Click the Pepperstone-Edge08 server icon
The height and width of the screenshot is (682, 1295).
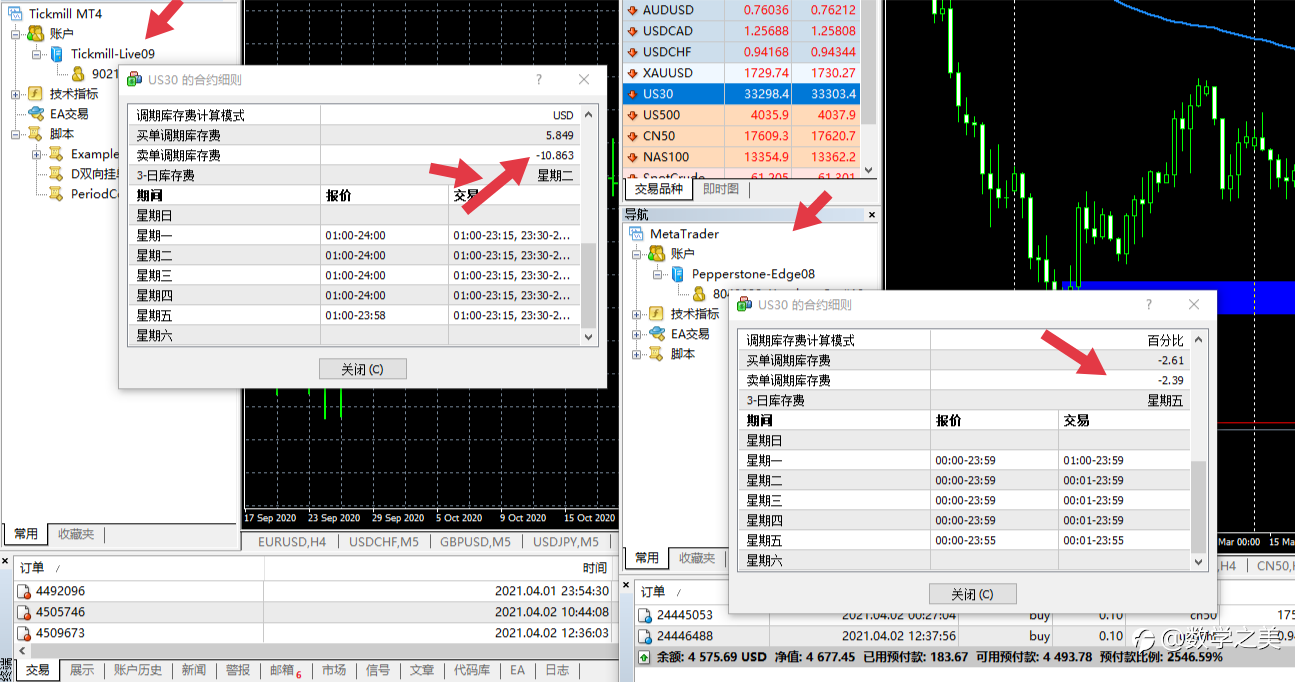pos(678,274)
